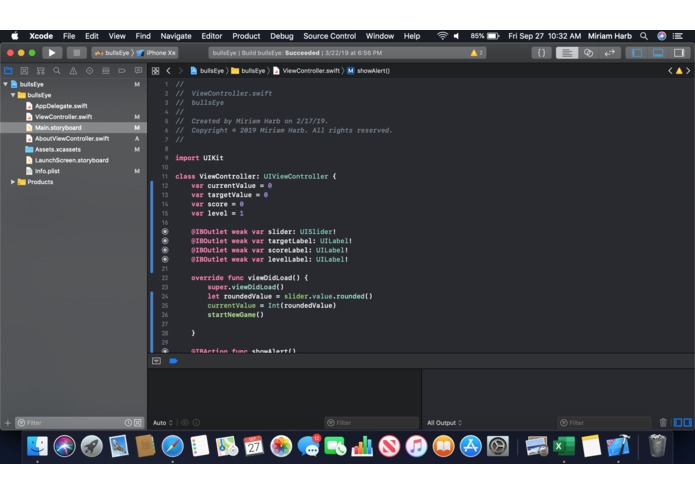The width and height of the screenshot is (695, 494).
Task: Toggle the Navigator panel visibility
Action: click(637, 53)
